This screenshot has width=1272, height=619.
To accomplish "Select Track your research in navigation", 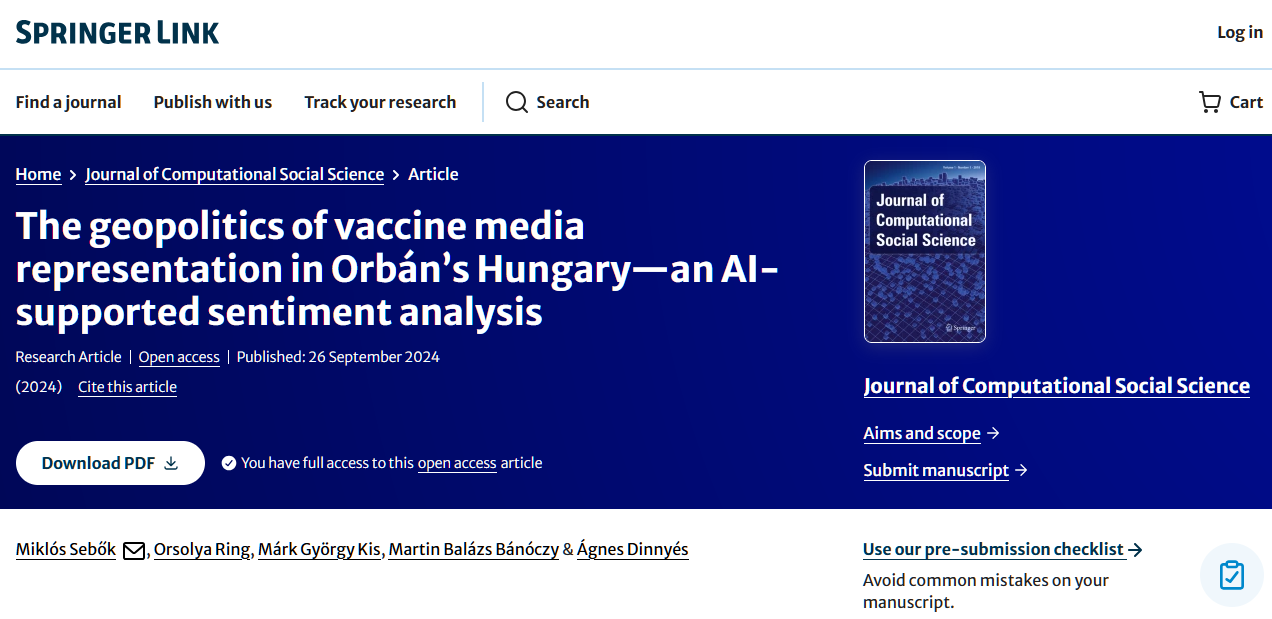I will 380,102.
